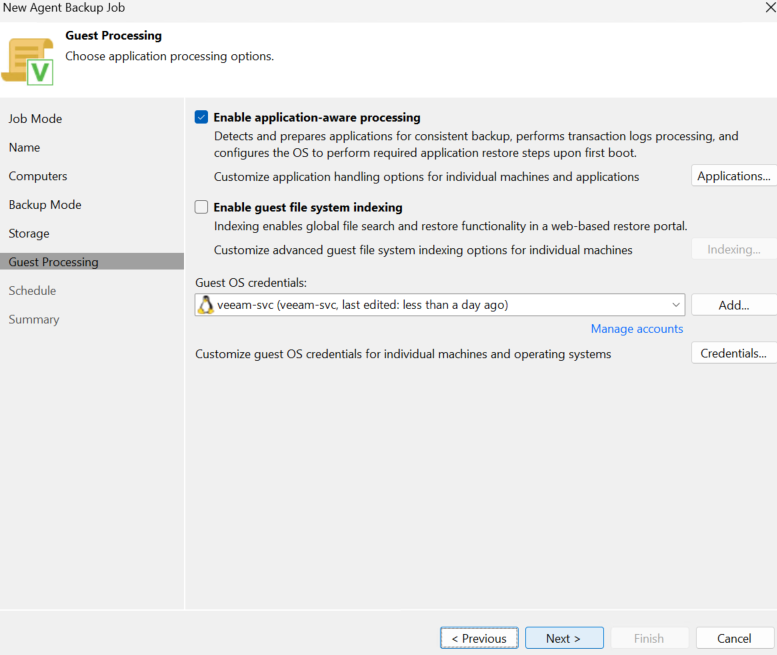Open the Applications... options button

pos(734,176)
